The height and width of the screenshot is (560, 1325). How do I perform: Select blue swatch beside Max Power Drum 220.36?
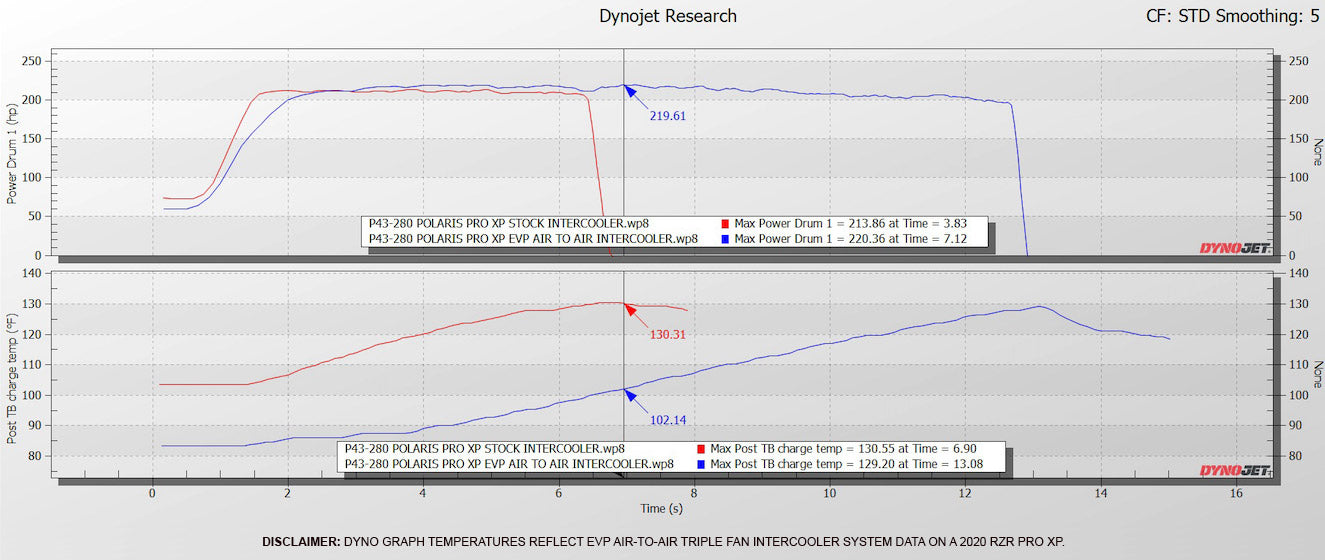(x=725, y=239)
